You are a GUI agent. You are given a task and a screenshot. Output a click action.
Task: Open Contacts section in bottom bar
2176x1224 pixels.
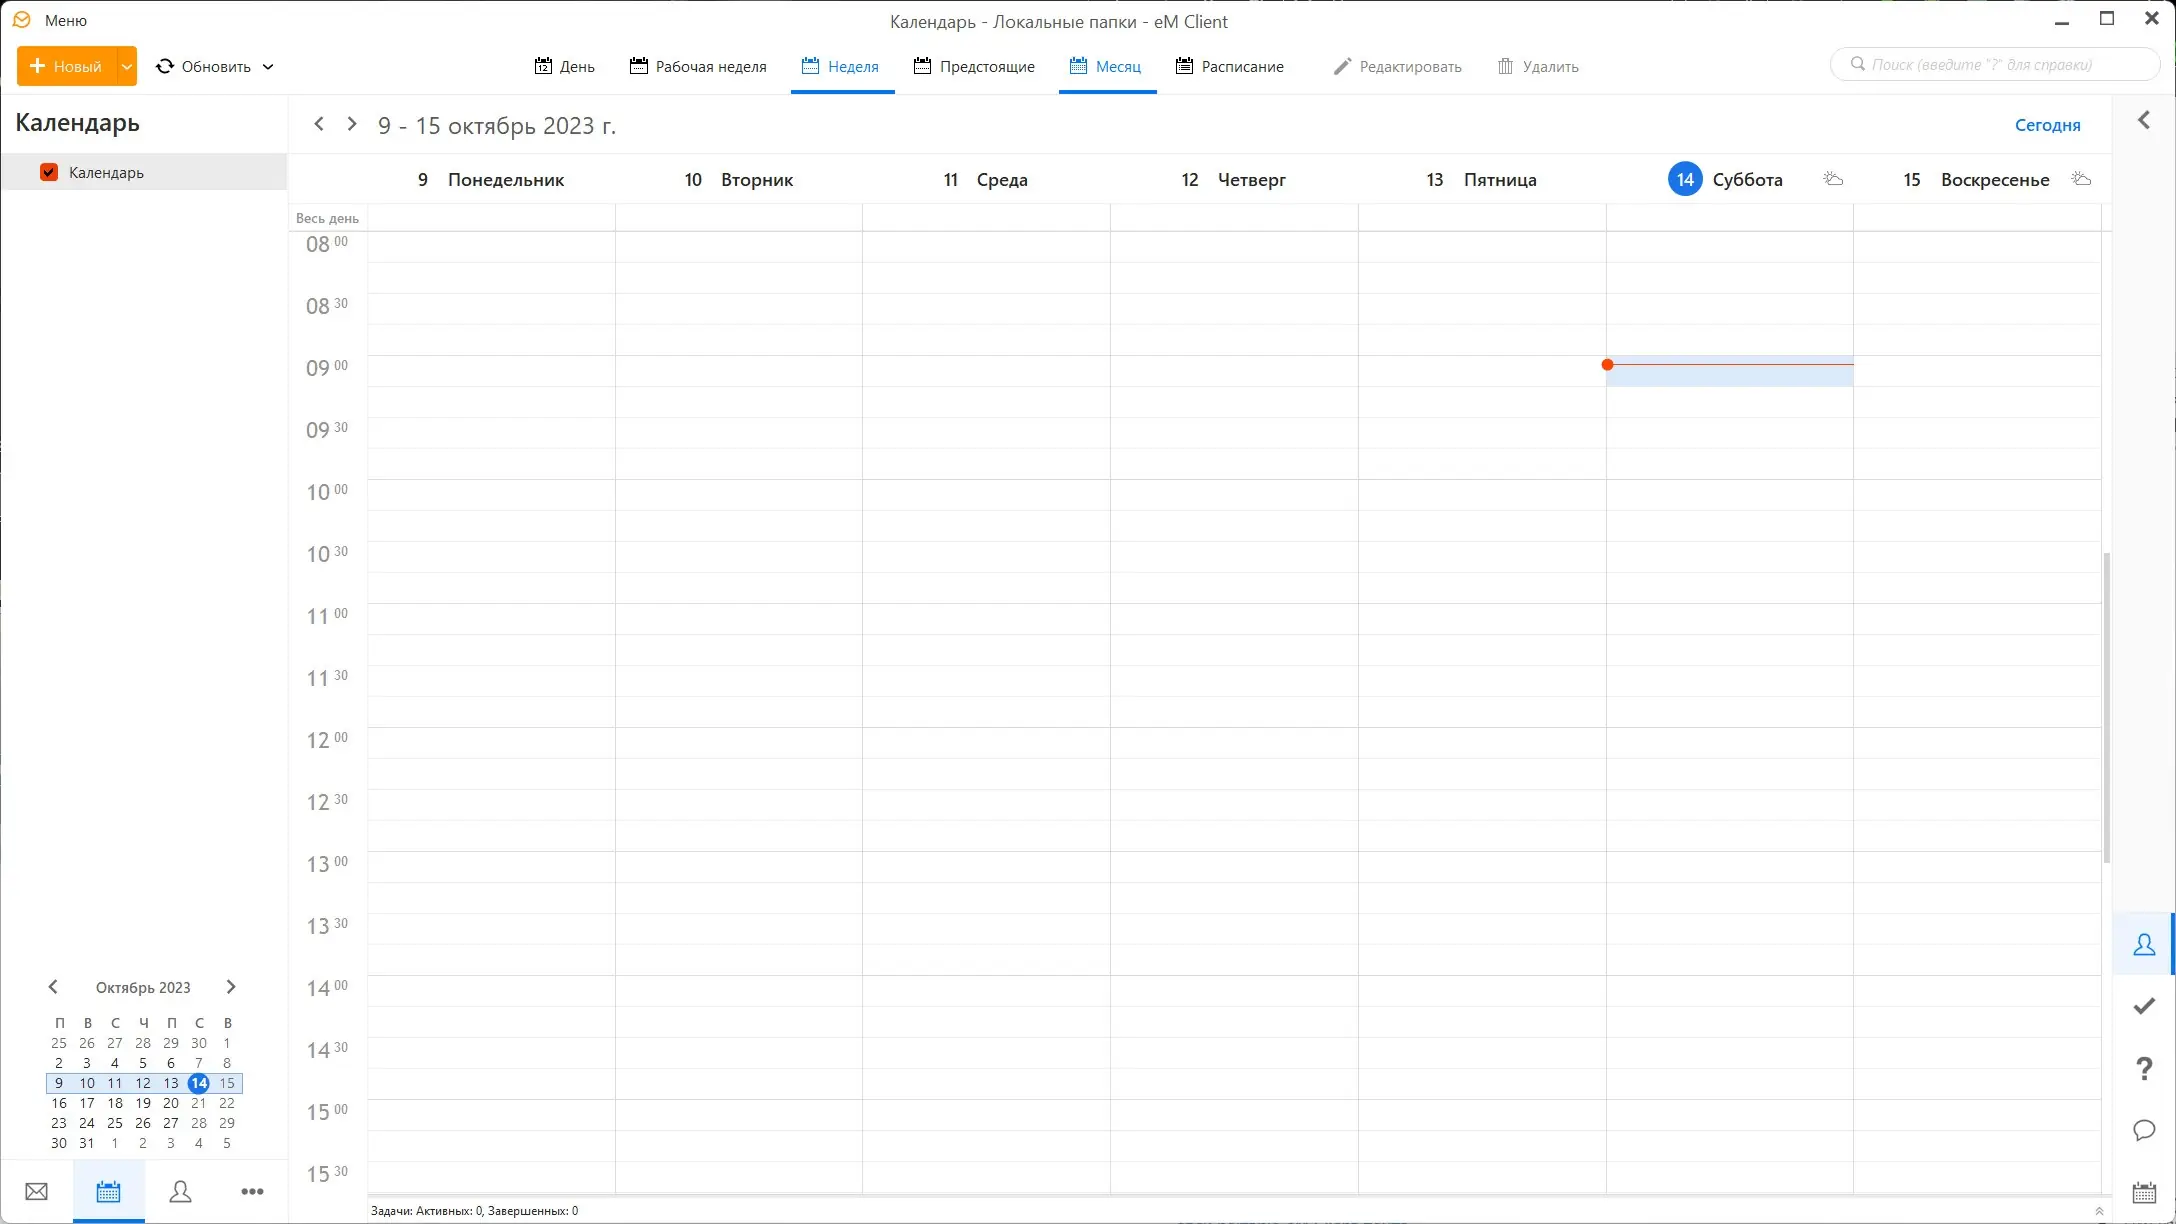tap(180, 1191)
